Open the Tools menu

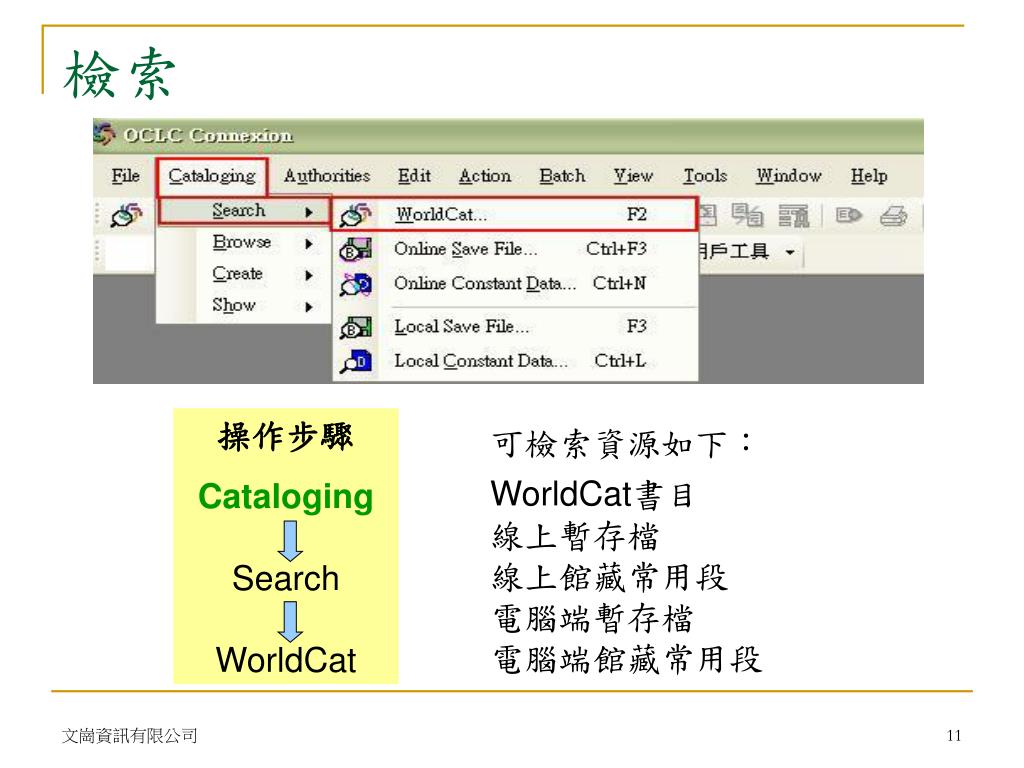tap(705, 176)
